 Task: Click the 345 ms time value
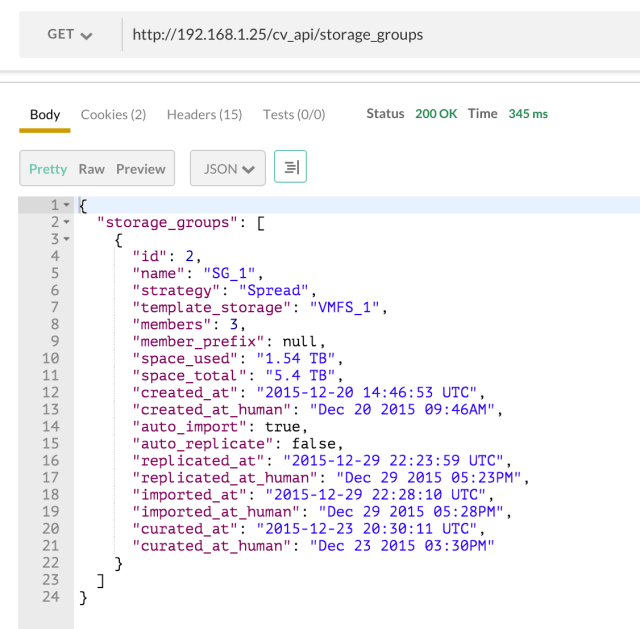pyautogui.click(x=528, y=114)
